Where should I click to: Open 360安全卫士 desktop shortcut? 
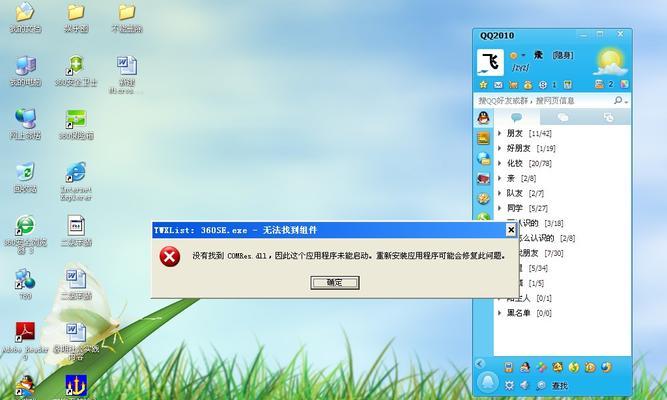(76, 71)
